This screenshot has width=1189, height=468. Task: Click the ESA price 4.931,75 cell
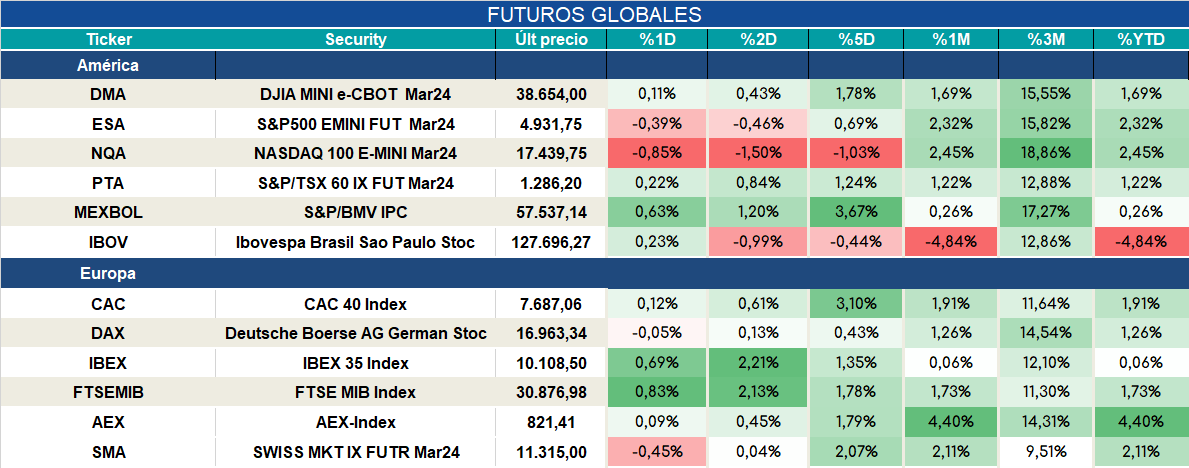point(551,124)
